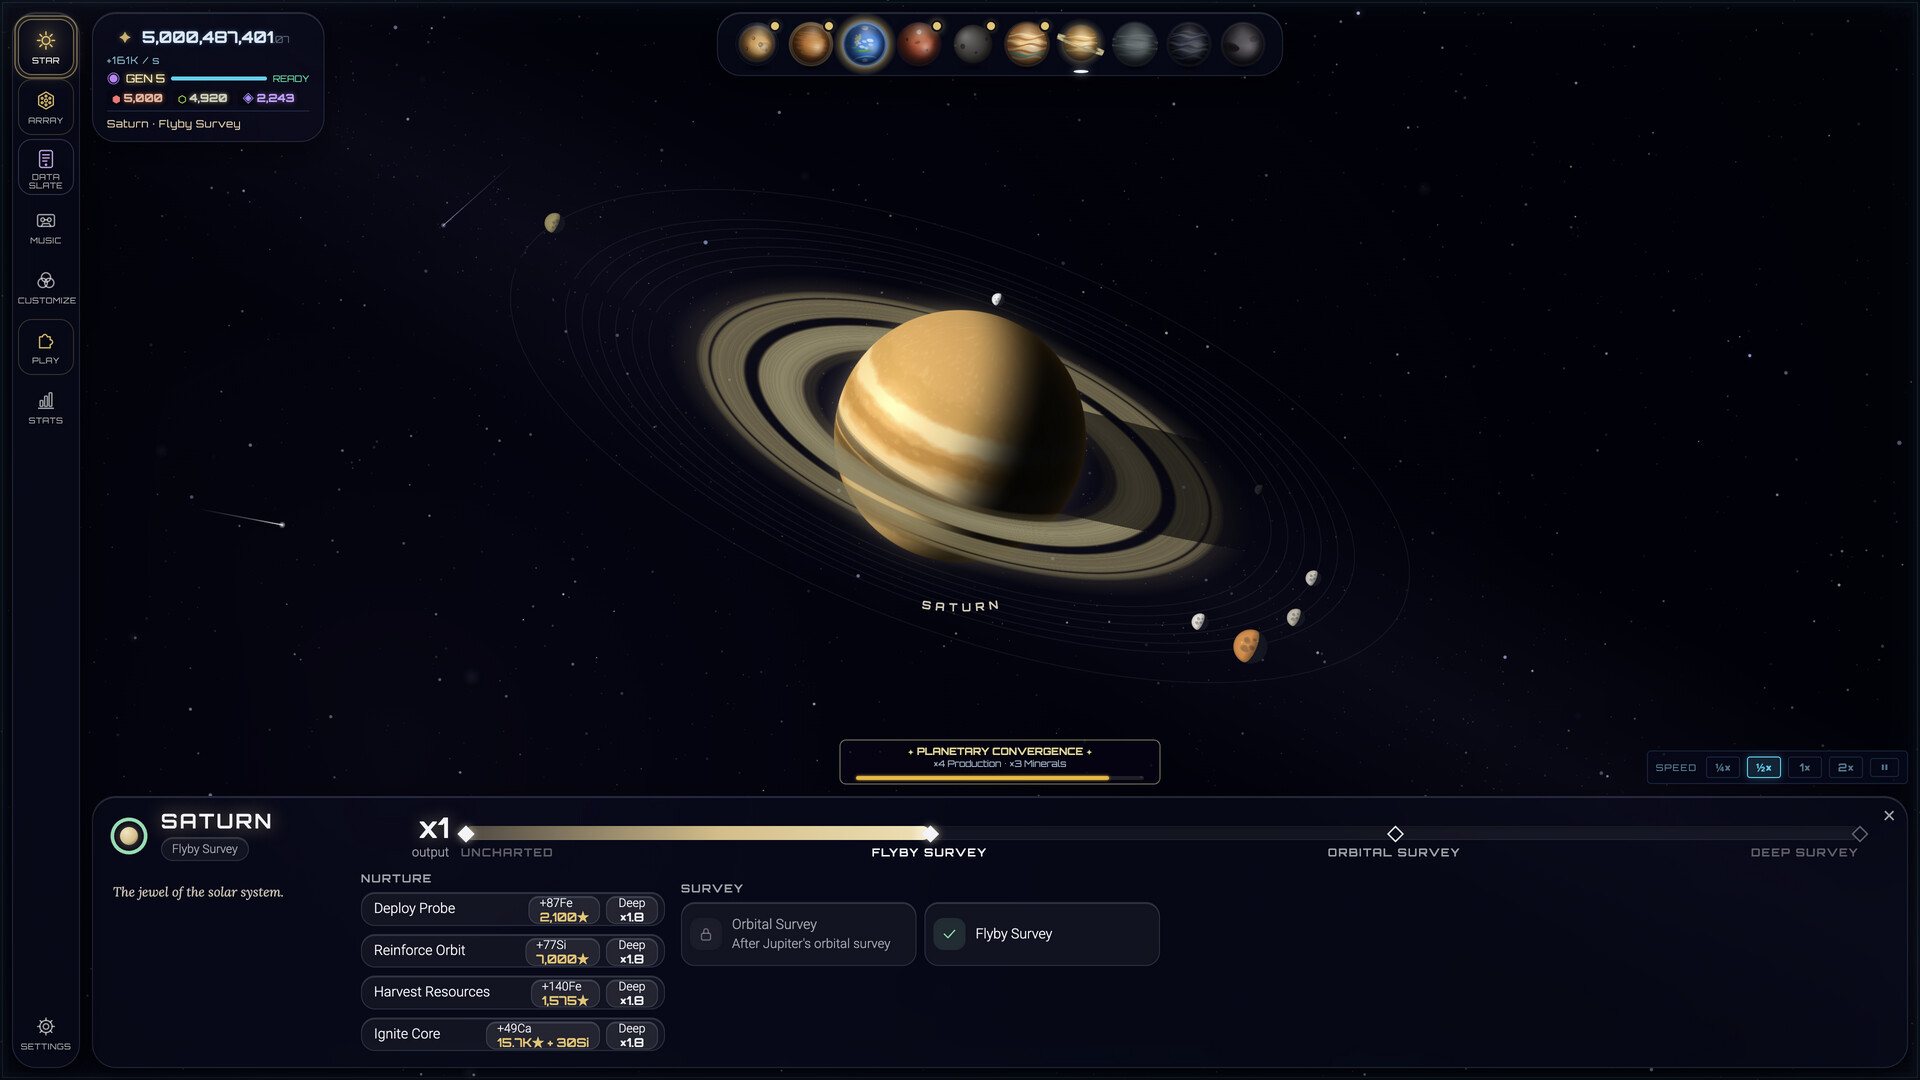Click the Orbital Survey diamond marker

pyautogui.click(x=1395, y=834)
